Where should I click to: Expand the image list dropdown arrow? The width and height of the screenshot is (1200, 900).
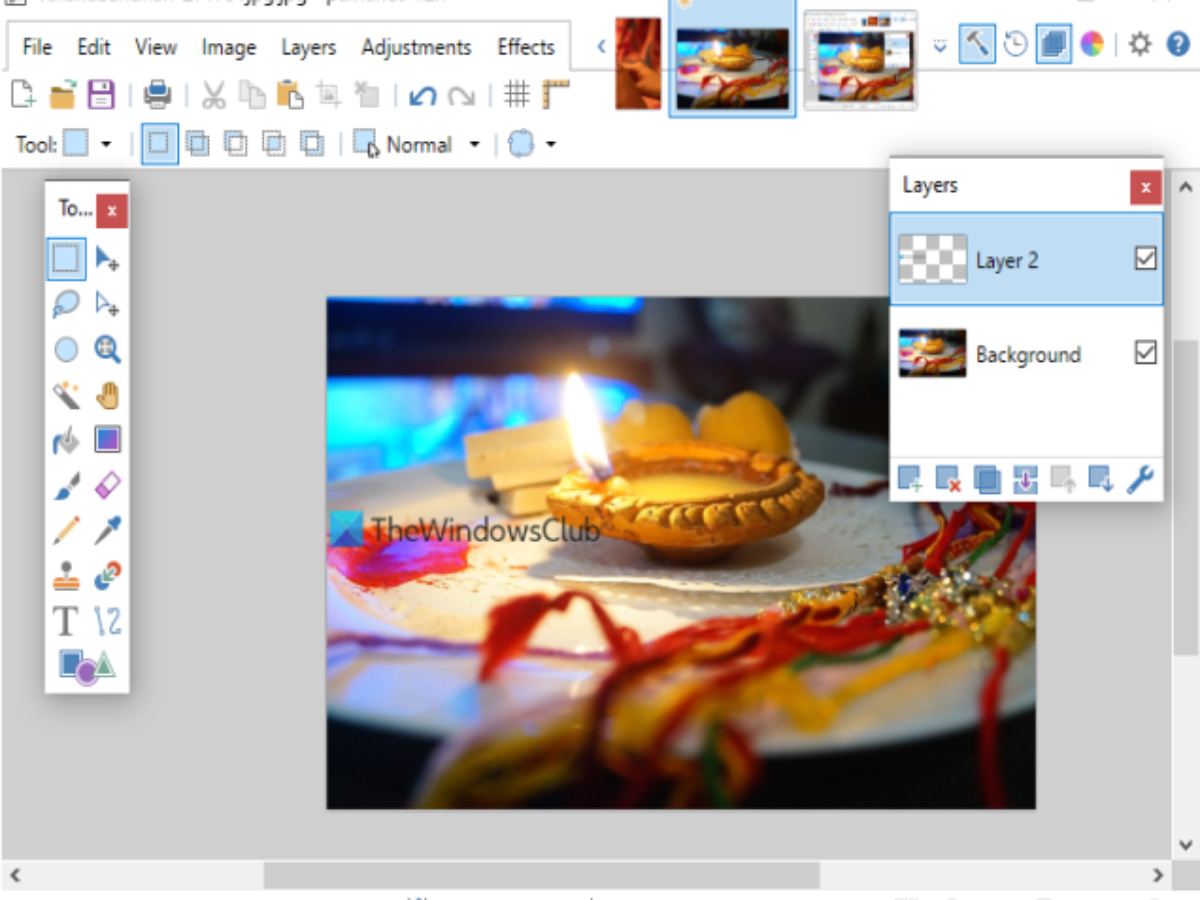939,45
